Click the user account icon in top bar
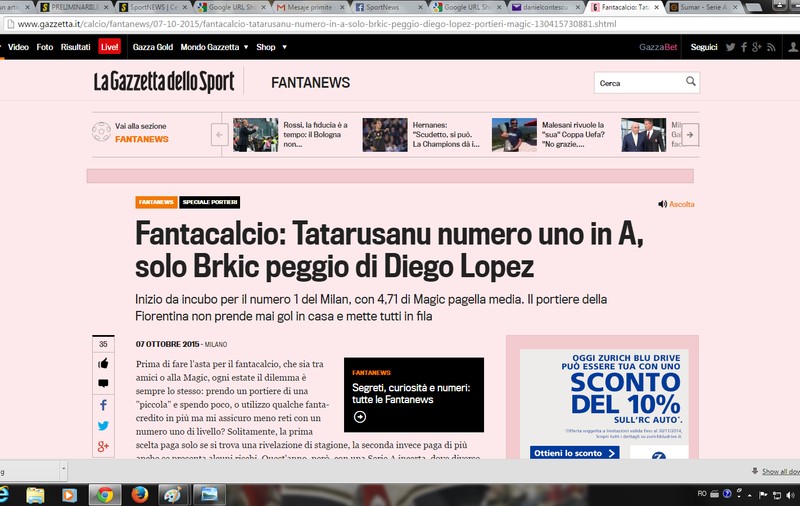This screenshot has width=800, height=506. (793, 47)
